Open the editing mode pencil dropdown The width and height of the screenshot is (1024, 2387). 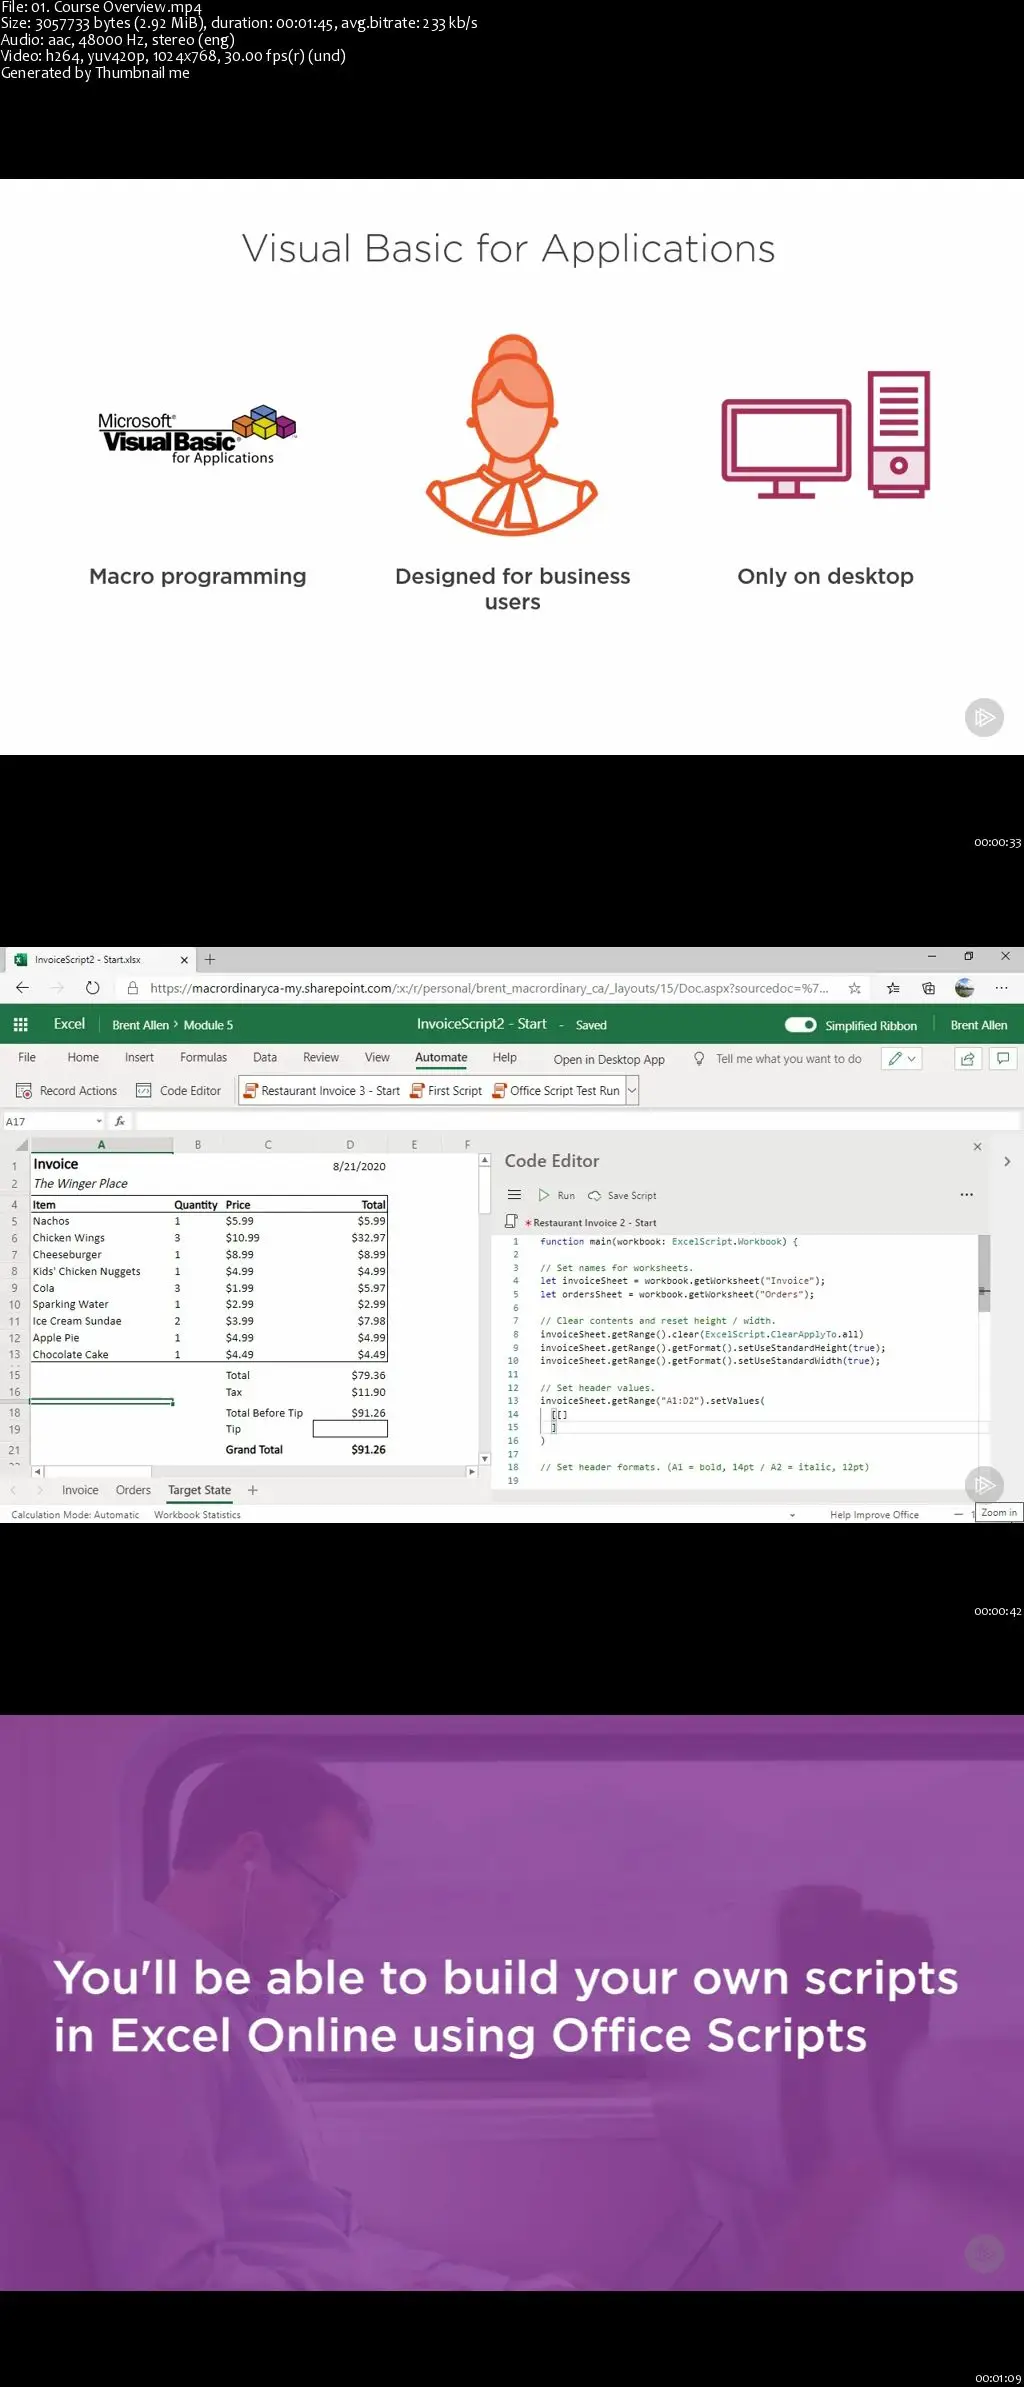click(x=902, y=1058)
